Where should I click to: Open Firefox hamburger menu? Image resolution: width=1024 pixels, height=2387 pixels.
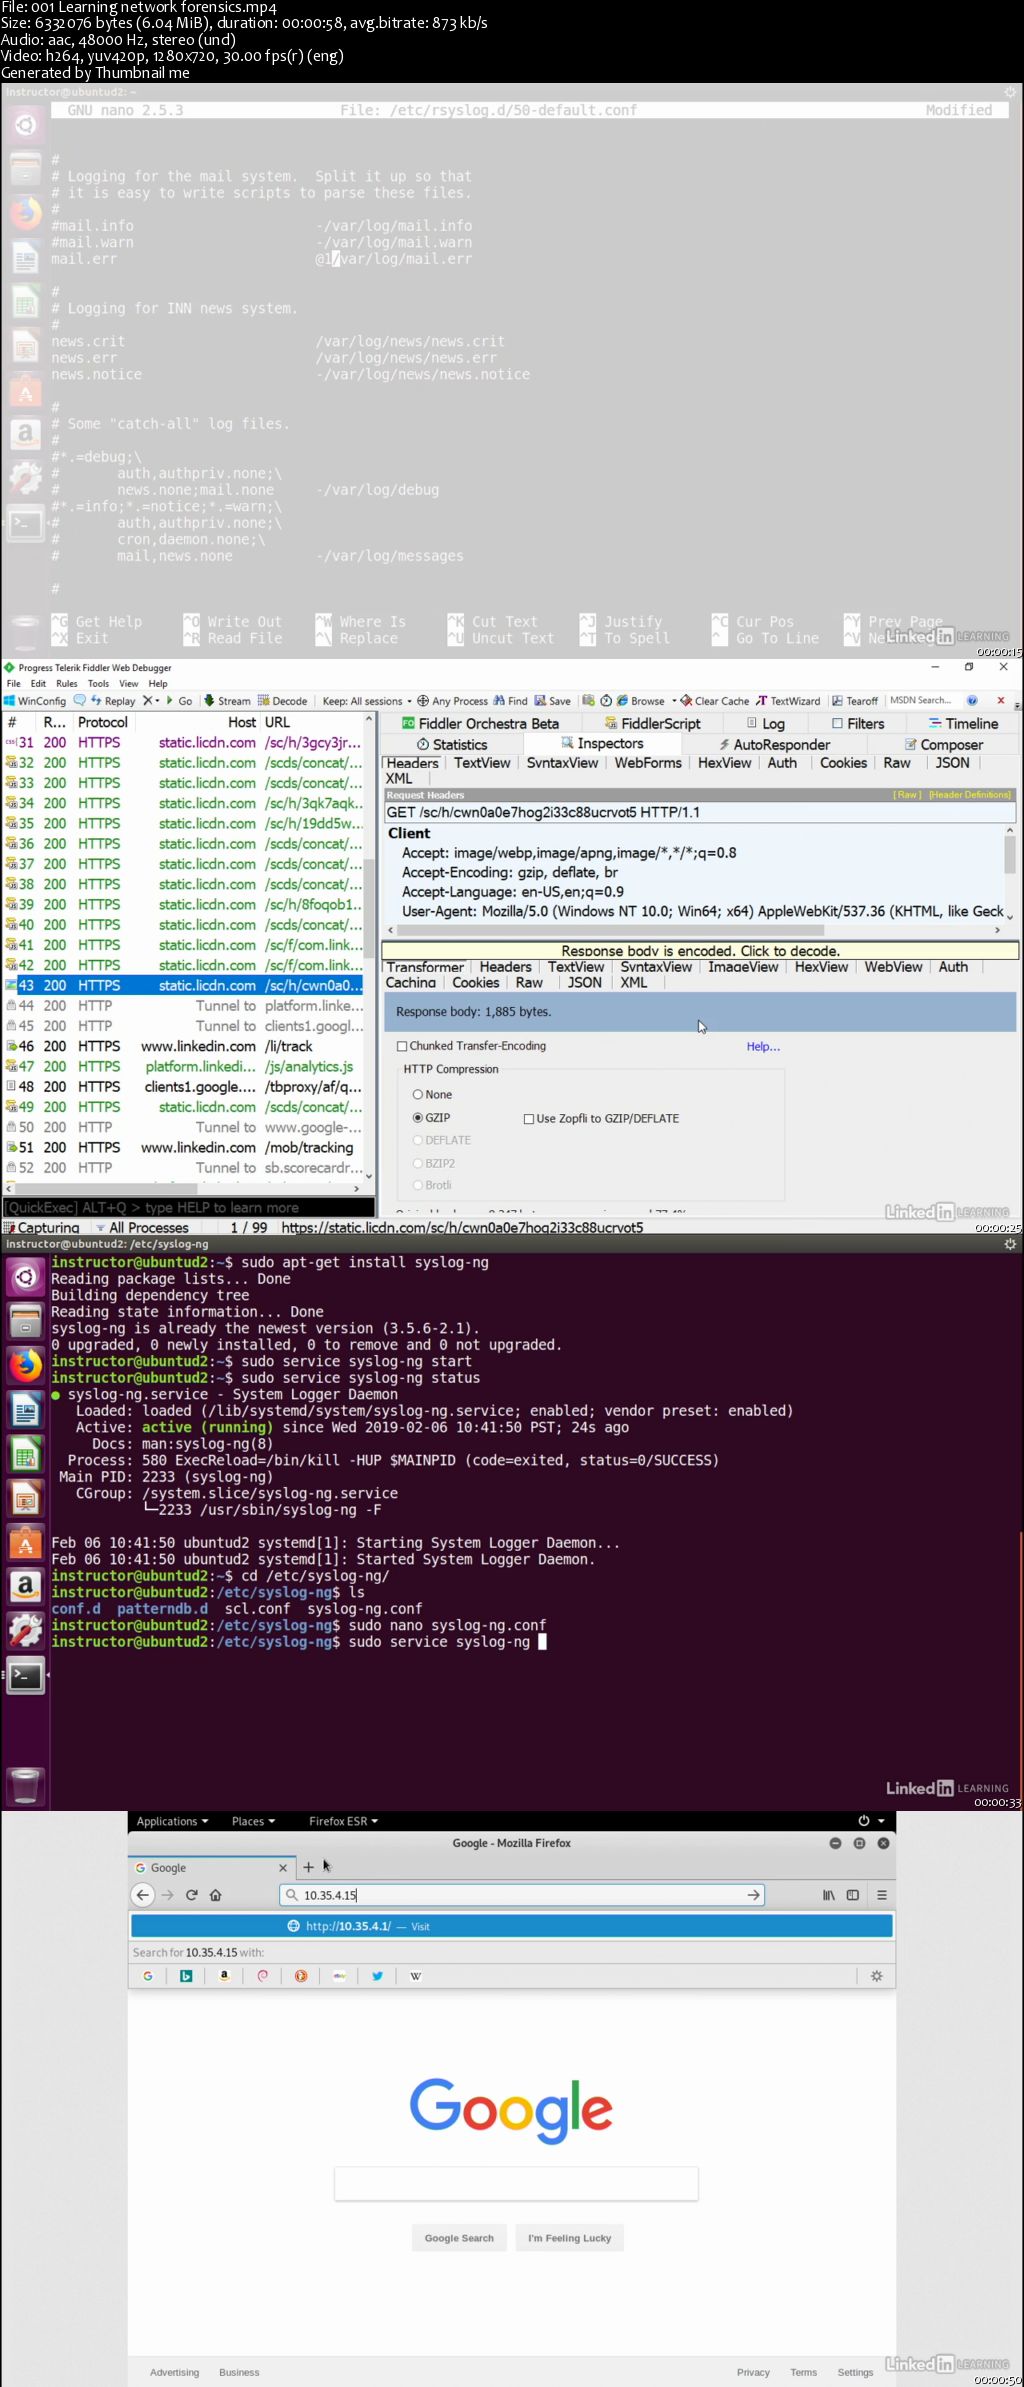pyautogui.click(x=881, y=1894)
